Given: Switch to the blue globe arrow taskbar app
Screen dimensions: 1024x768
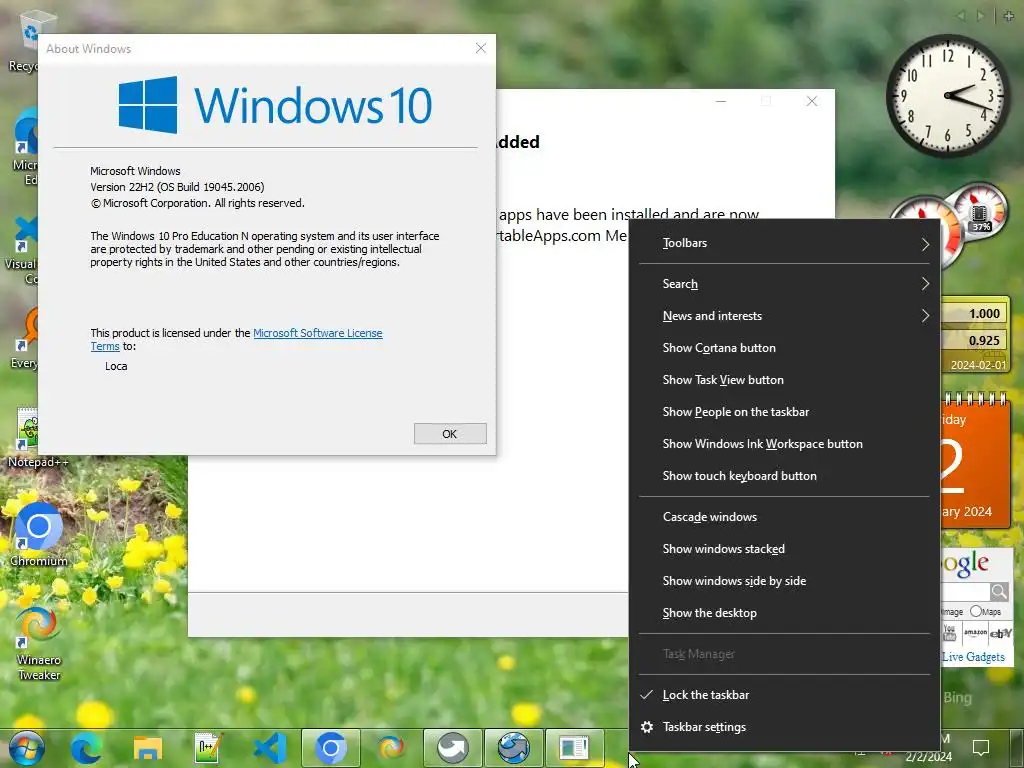Looking at the screenshot, I should (514, 748).
